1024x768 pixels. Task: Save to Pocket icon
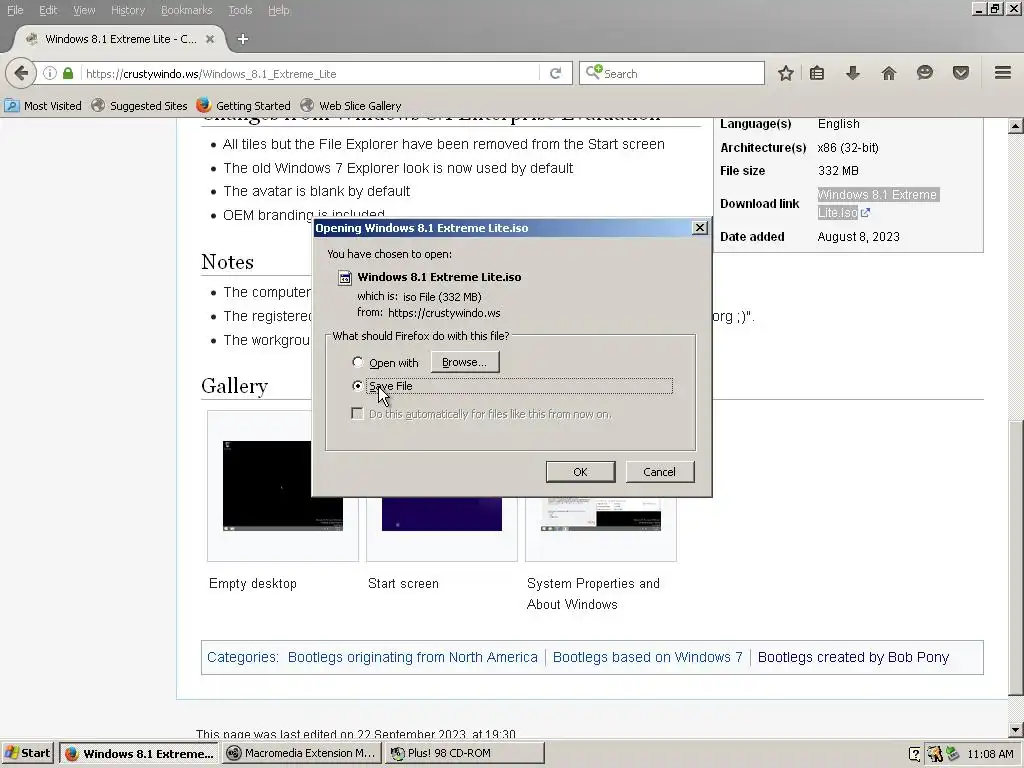[x=961, y=73]
